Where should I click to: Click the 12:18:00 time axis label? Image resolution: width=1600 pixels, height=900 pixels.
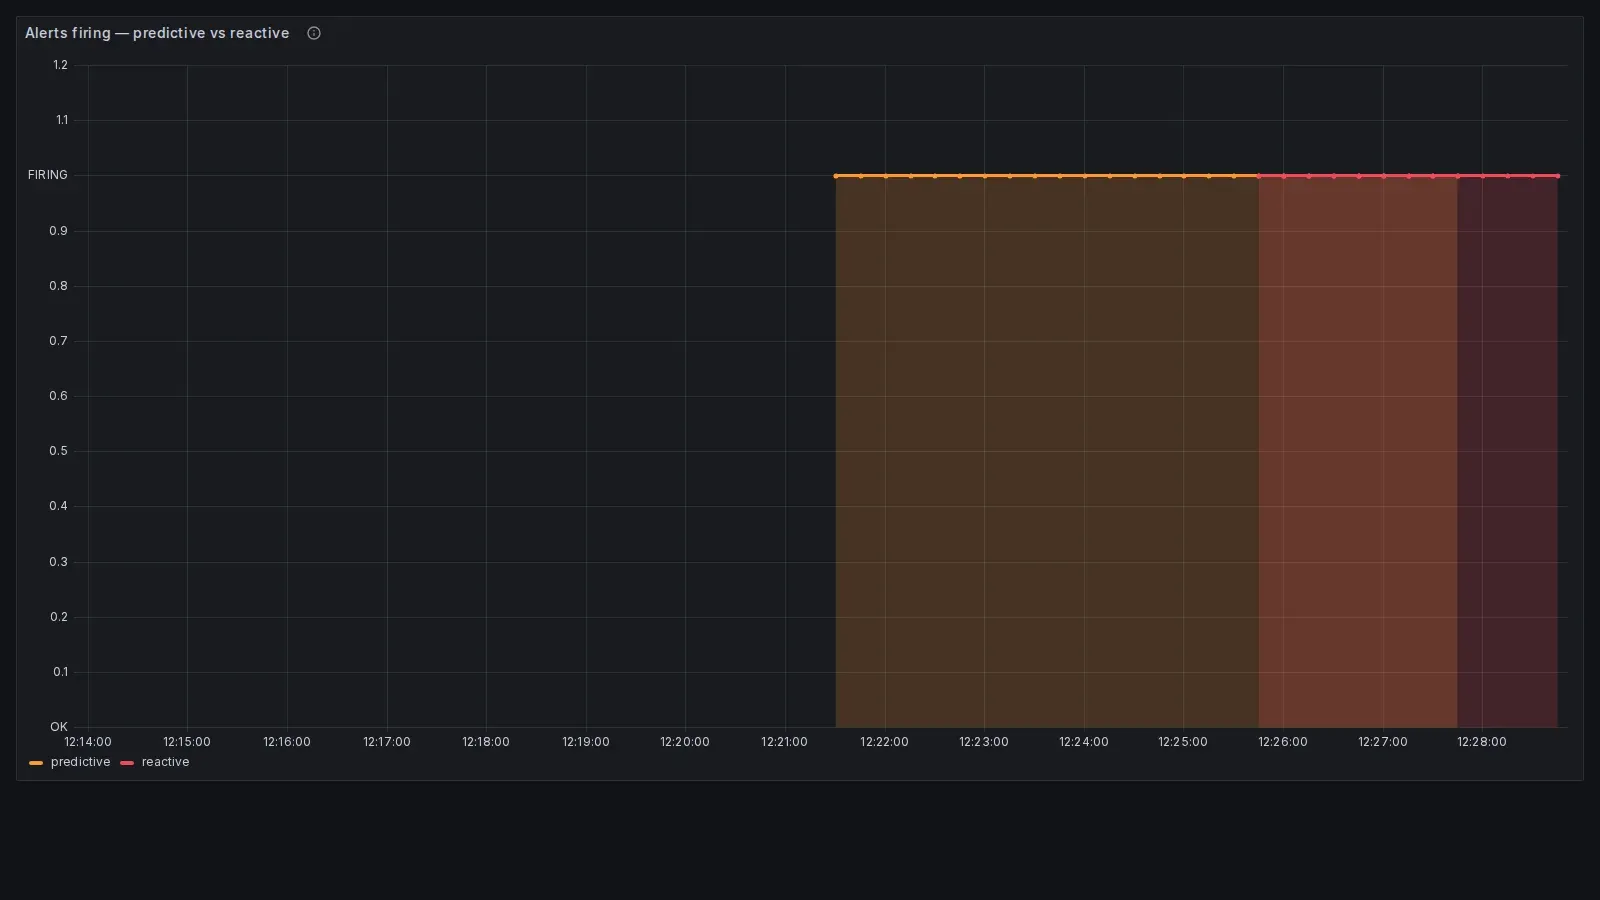486,742
